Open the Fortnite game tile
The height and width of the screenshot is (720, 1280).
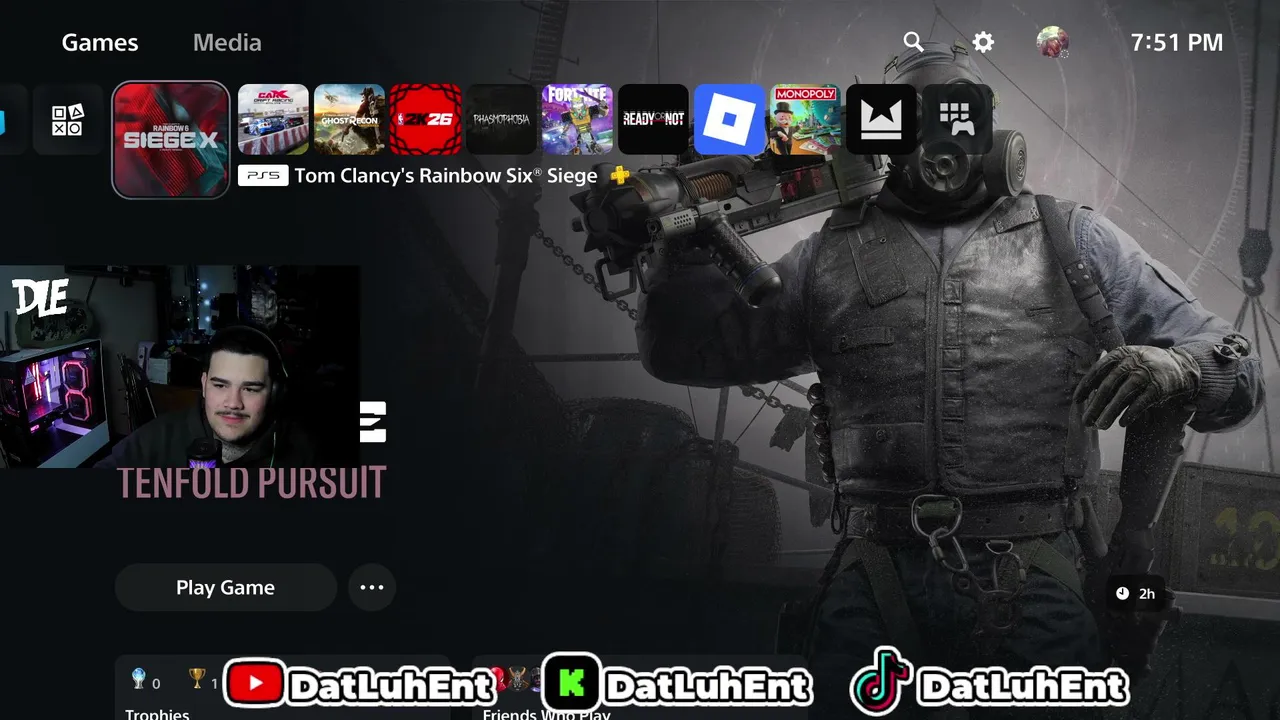pyautogui.click(x=577, y=119)
